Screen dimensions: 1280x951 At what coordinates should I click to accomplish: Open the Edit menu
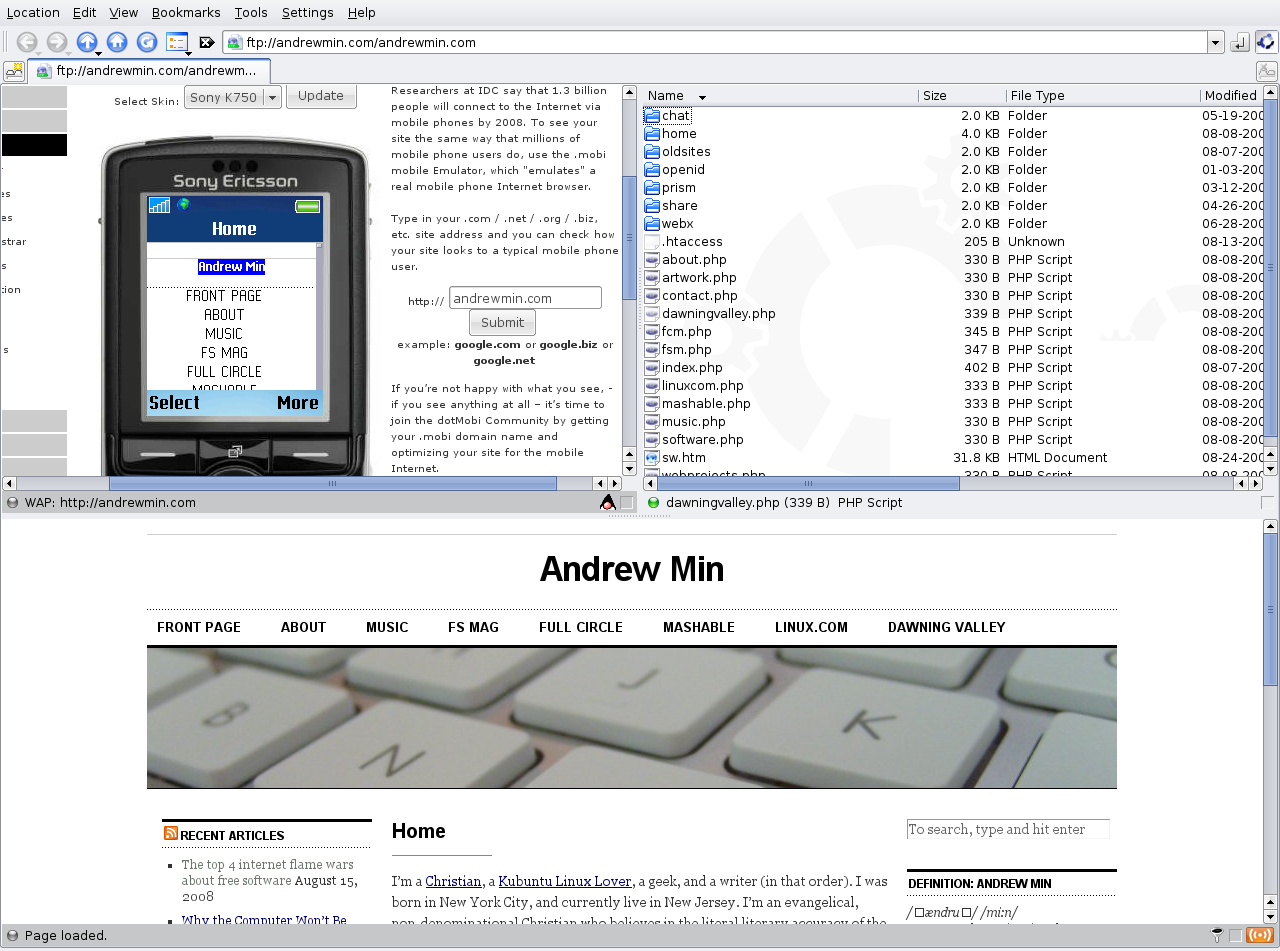coord(85,13)
